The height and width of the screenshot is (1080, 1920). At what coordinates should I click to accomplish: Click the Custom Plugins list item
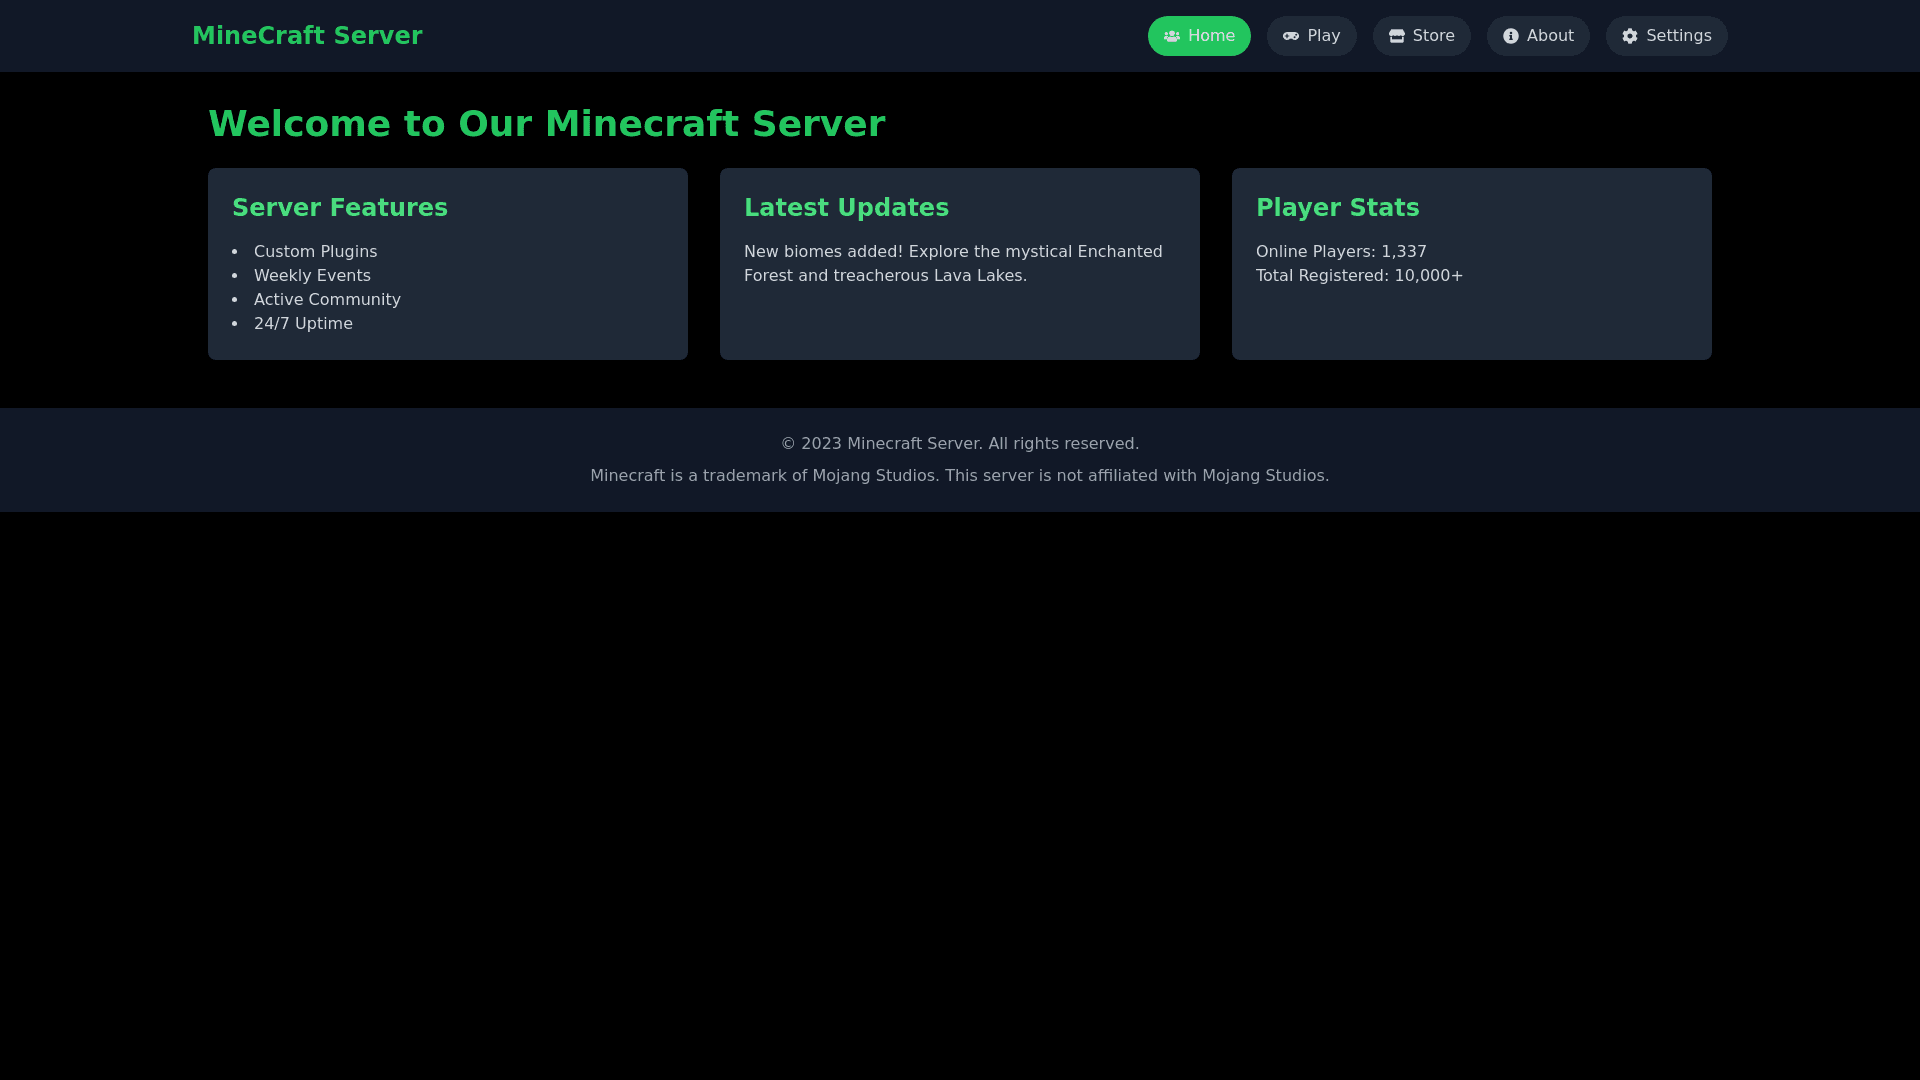[x=315, y=252]
